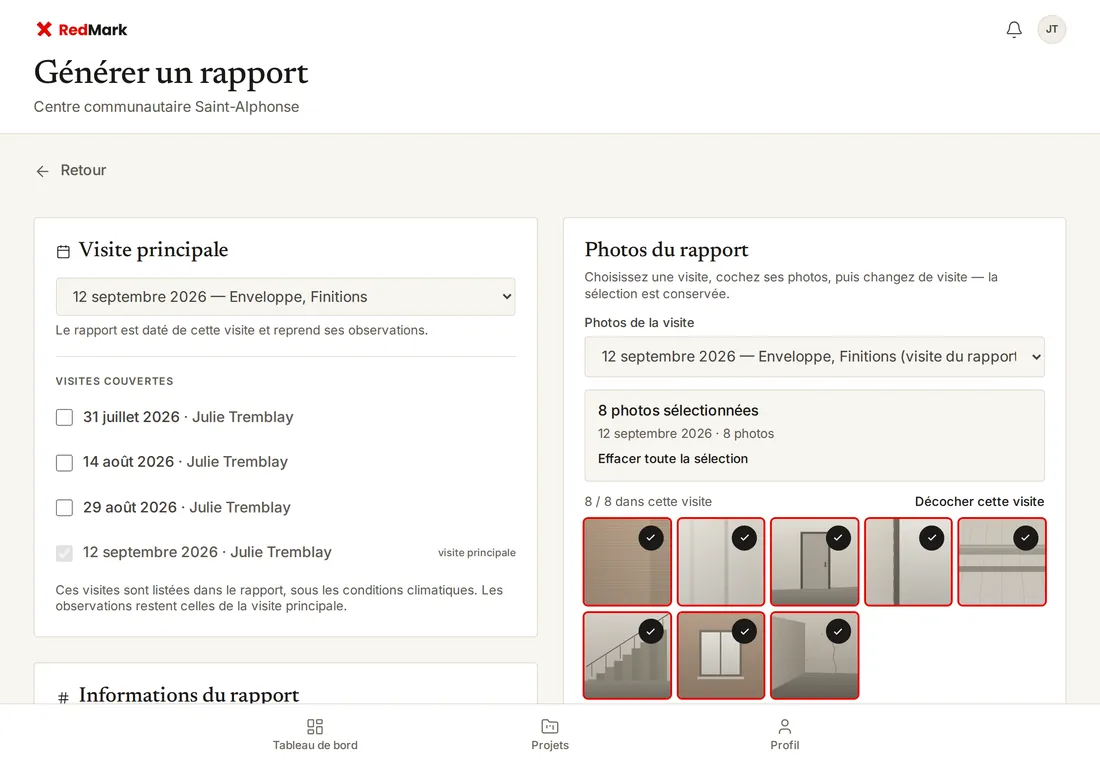Screen dimensions: 1100x764
Task: Click the disabled 12 septembre 2026 checkbox
Action: 65,553
